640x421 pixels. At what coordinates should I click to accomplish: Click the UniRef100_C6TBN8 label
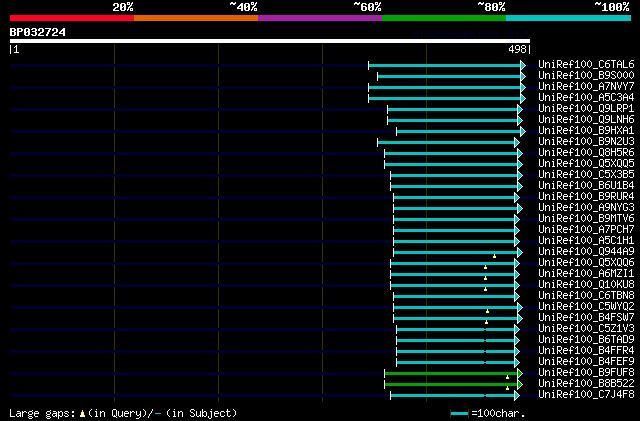pyautogui.click(x=586, y=296)
